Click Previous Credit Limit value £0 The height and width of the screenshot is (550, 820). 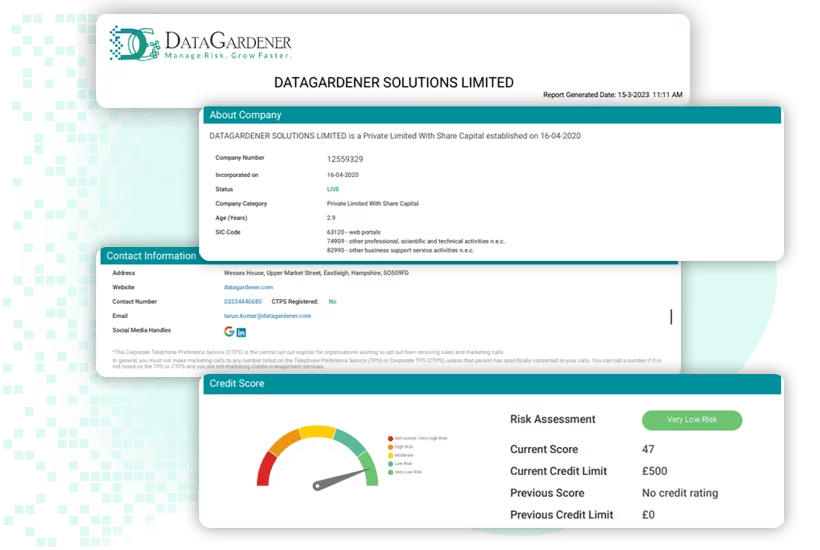click(x=648, y=515)
